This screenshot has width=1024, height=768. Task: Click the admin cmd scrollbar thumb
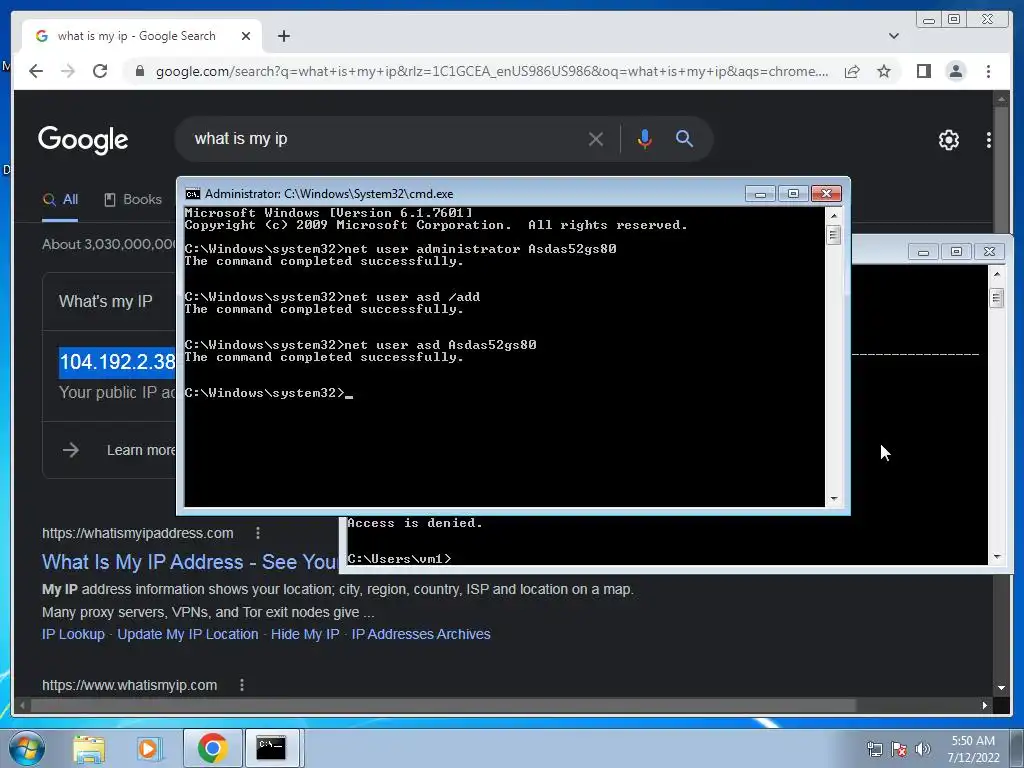coord(833,234)
